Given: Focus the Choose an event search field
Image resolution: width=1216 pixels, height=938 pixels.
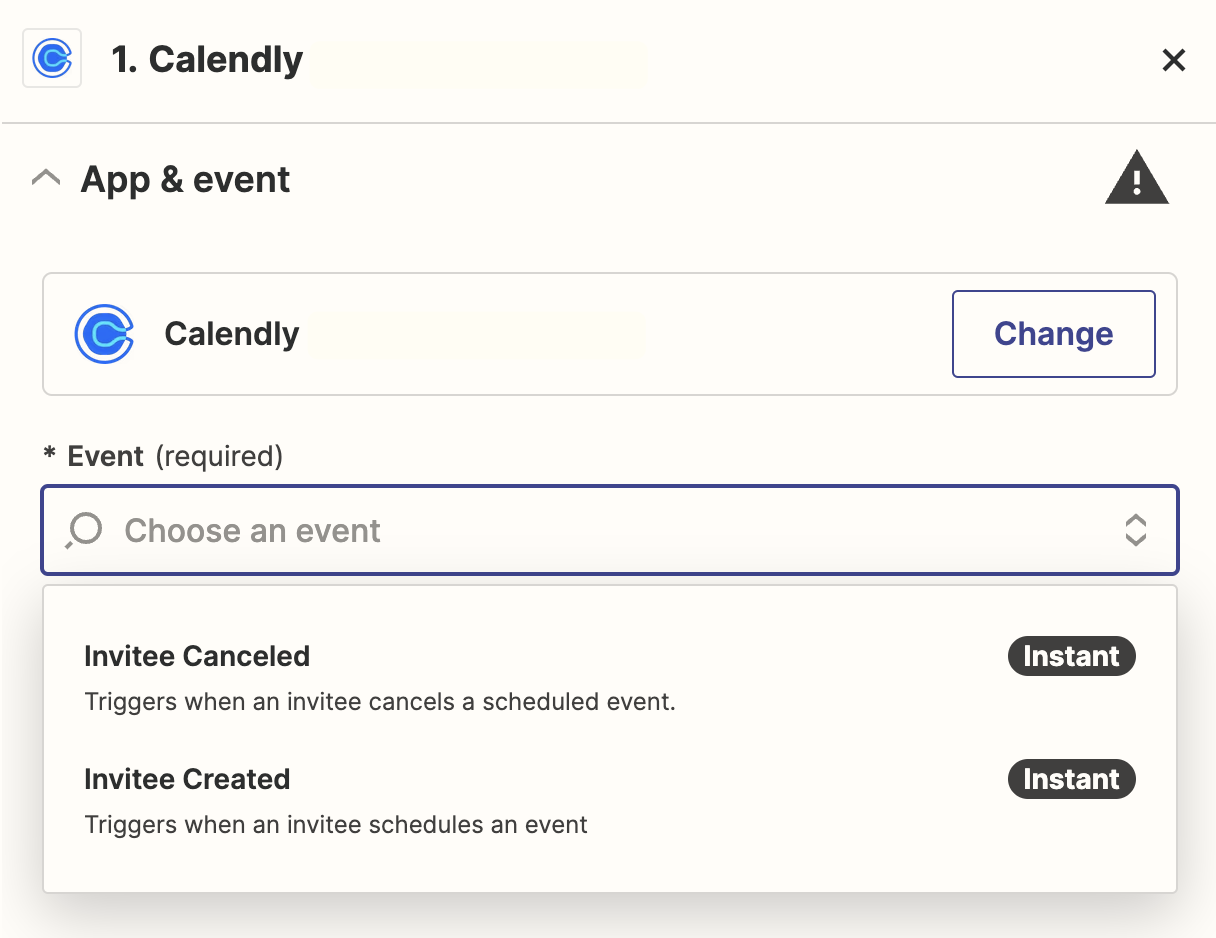Looking at the screenshot, I should pyautogui.click(x=600, y=530).
